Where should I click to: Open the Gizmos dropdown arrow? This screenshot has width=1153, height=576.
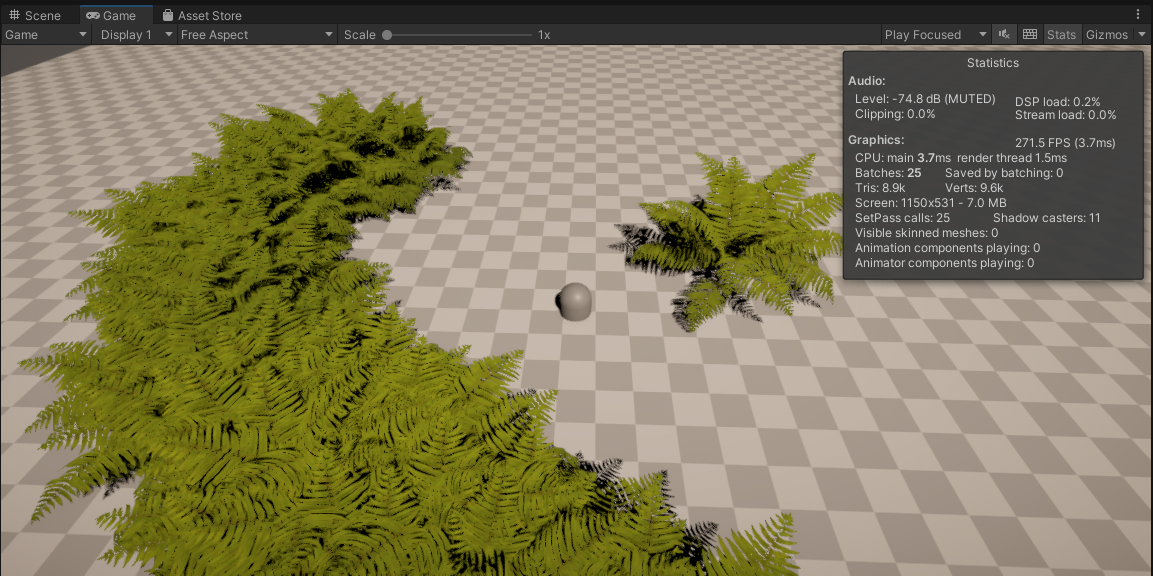[x=1141, y=35]
